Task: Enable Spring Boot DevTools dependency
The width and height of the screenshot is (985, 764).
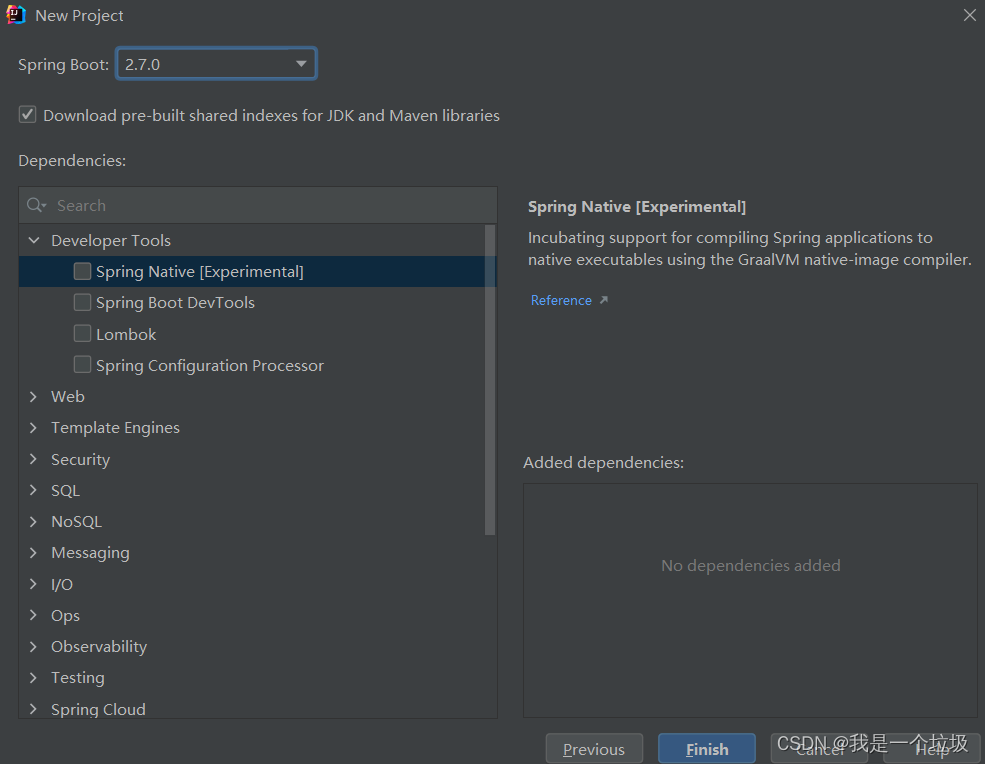Action: 82,302
